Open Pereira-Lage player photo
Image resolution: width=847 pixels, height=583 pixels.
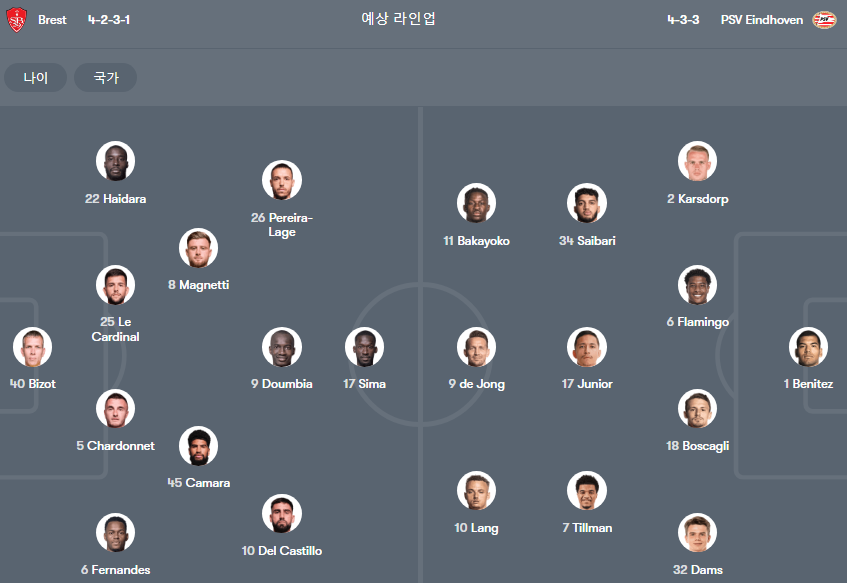[282, 180]
